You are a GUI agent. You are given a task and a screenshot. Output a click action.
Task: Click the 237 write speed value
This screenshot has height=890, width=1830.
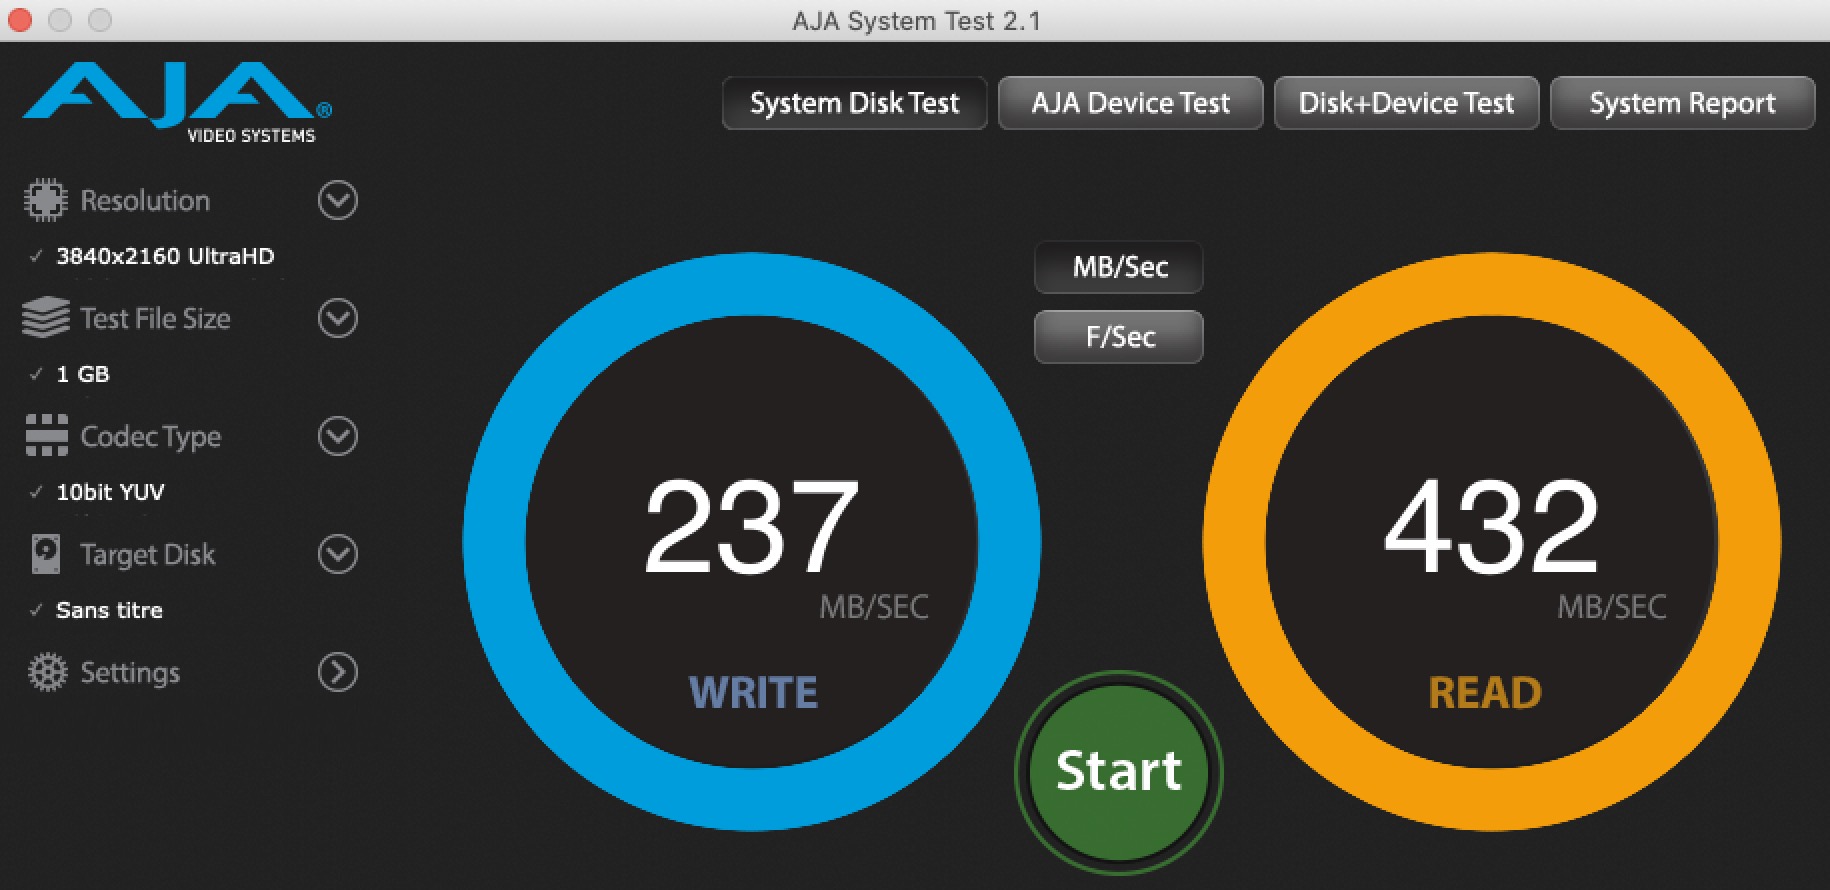(x=751, y=525)
